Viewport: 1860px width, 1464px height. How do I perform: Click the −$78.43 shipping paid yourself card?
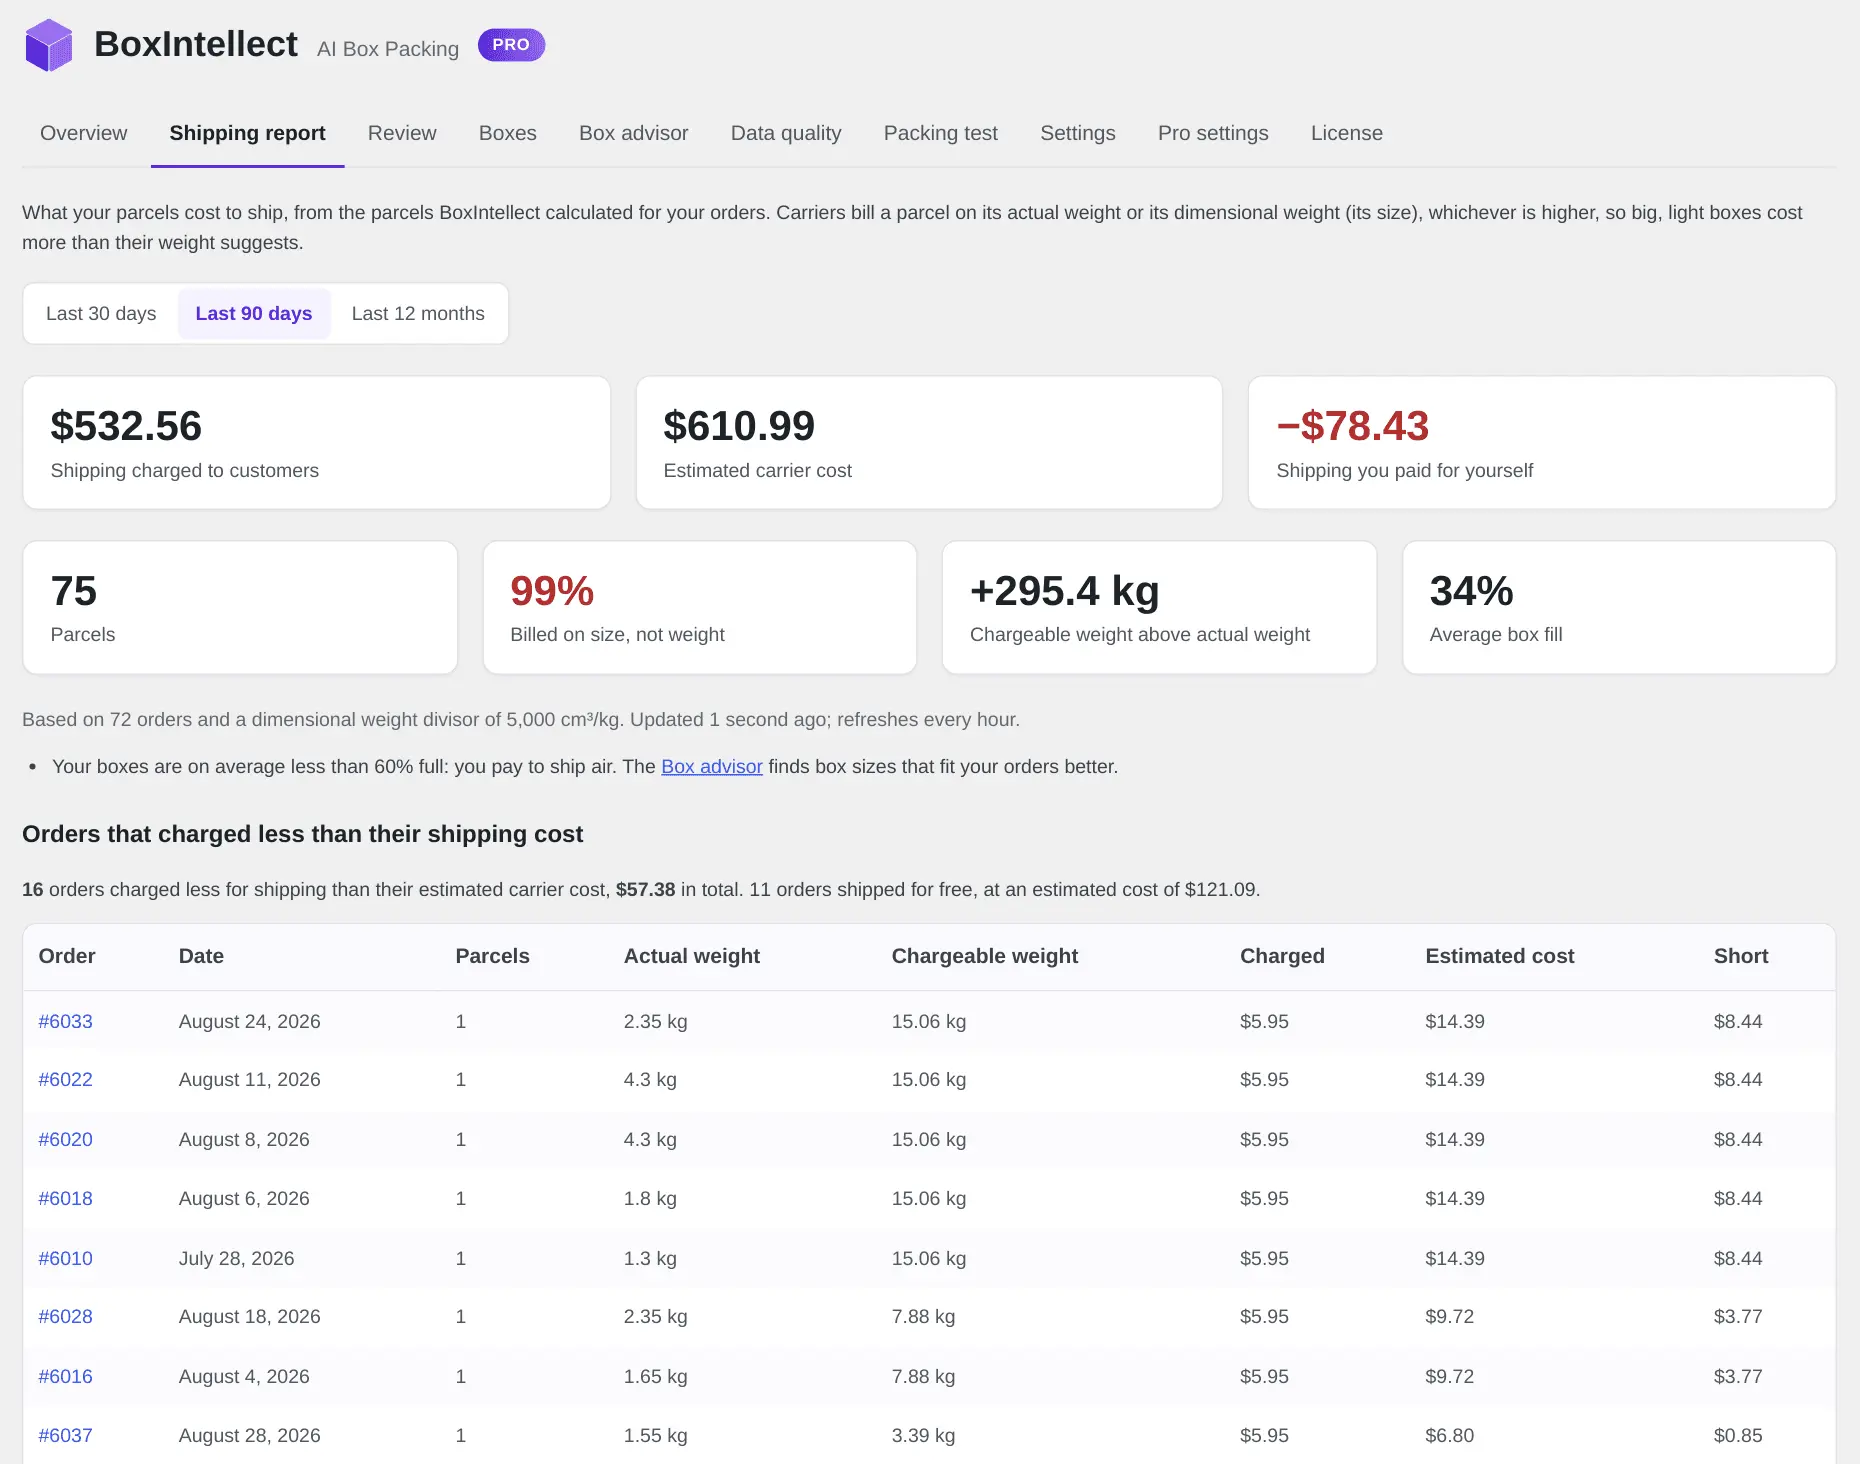(x=1542, y=443)
